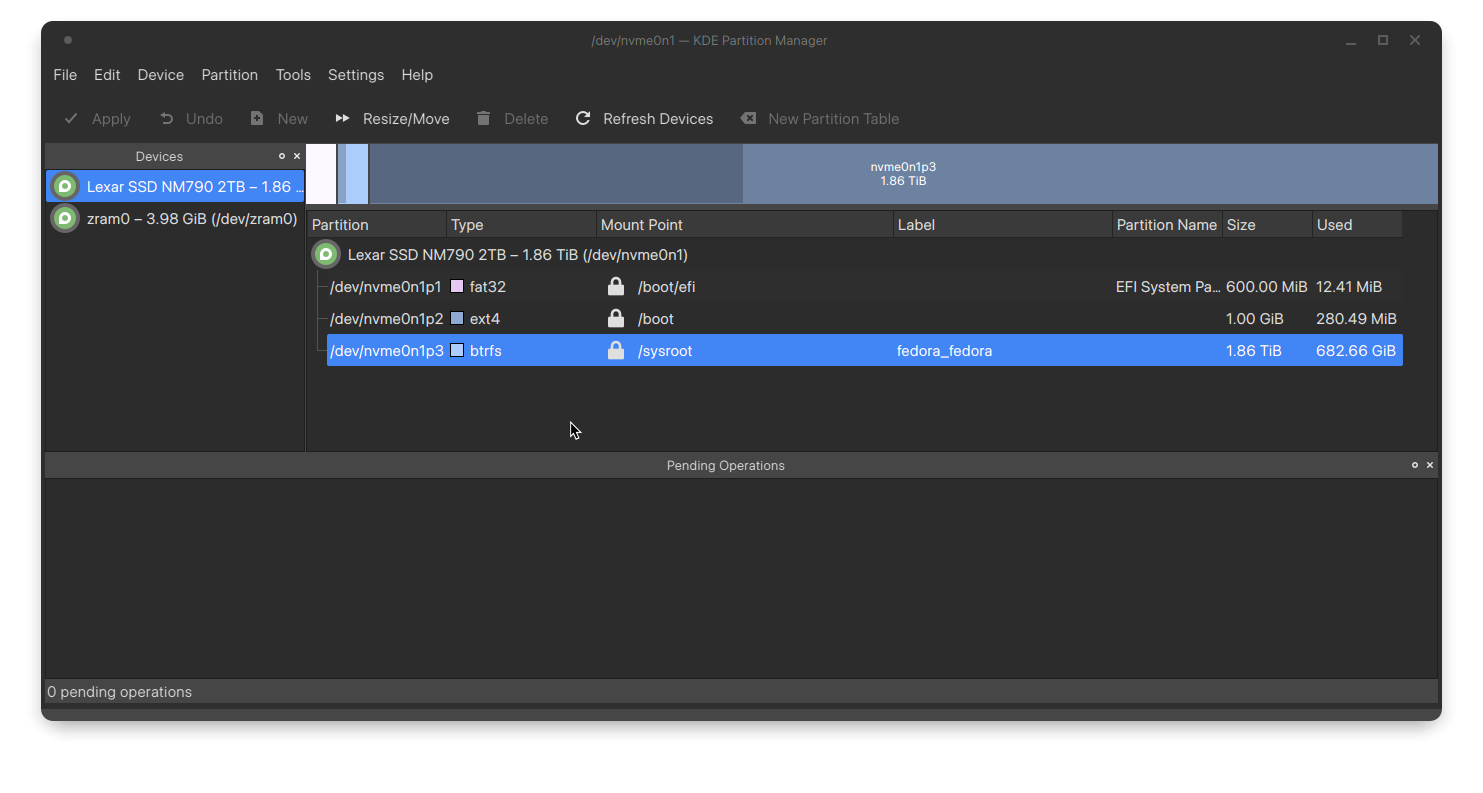The image size is (1483, 793).
Task: Open the Edit menu
Action: pyautogui.click(x=107, y=75)
